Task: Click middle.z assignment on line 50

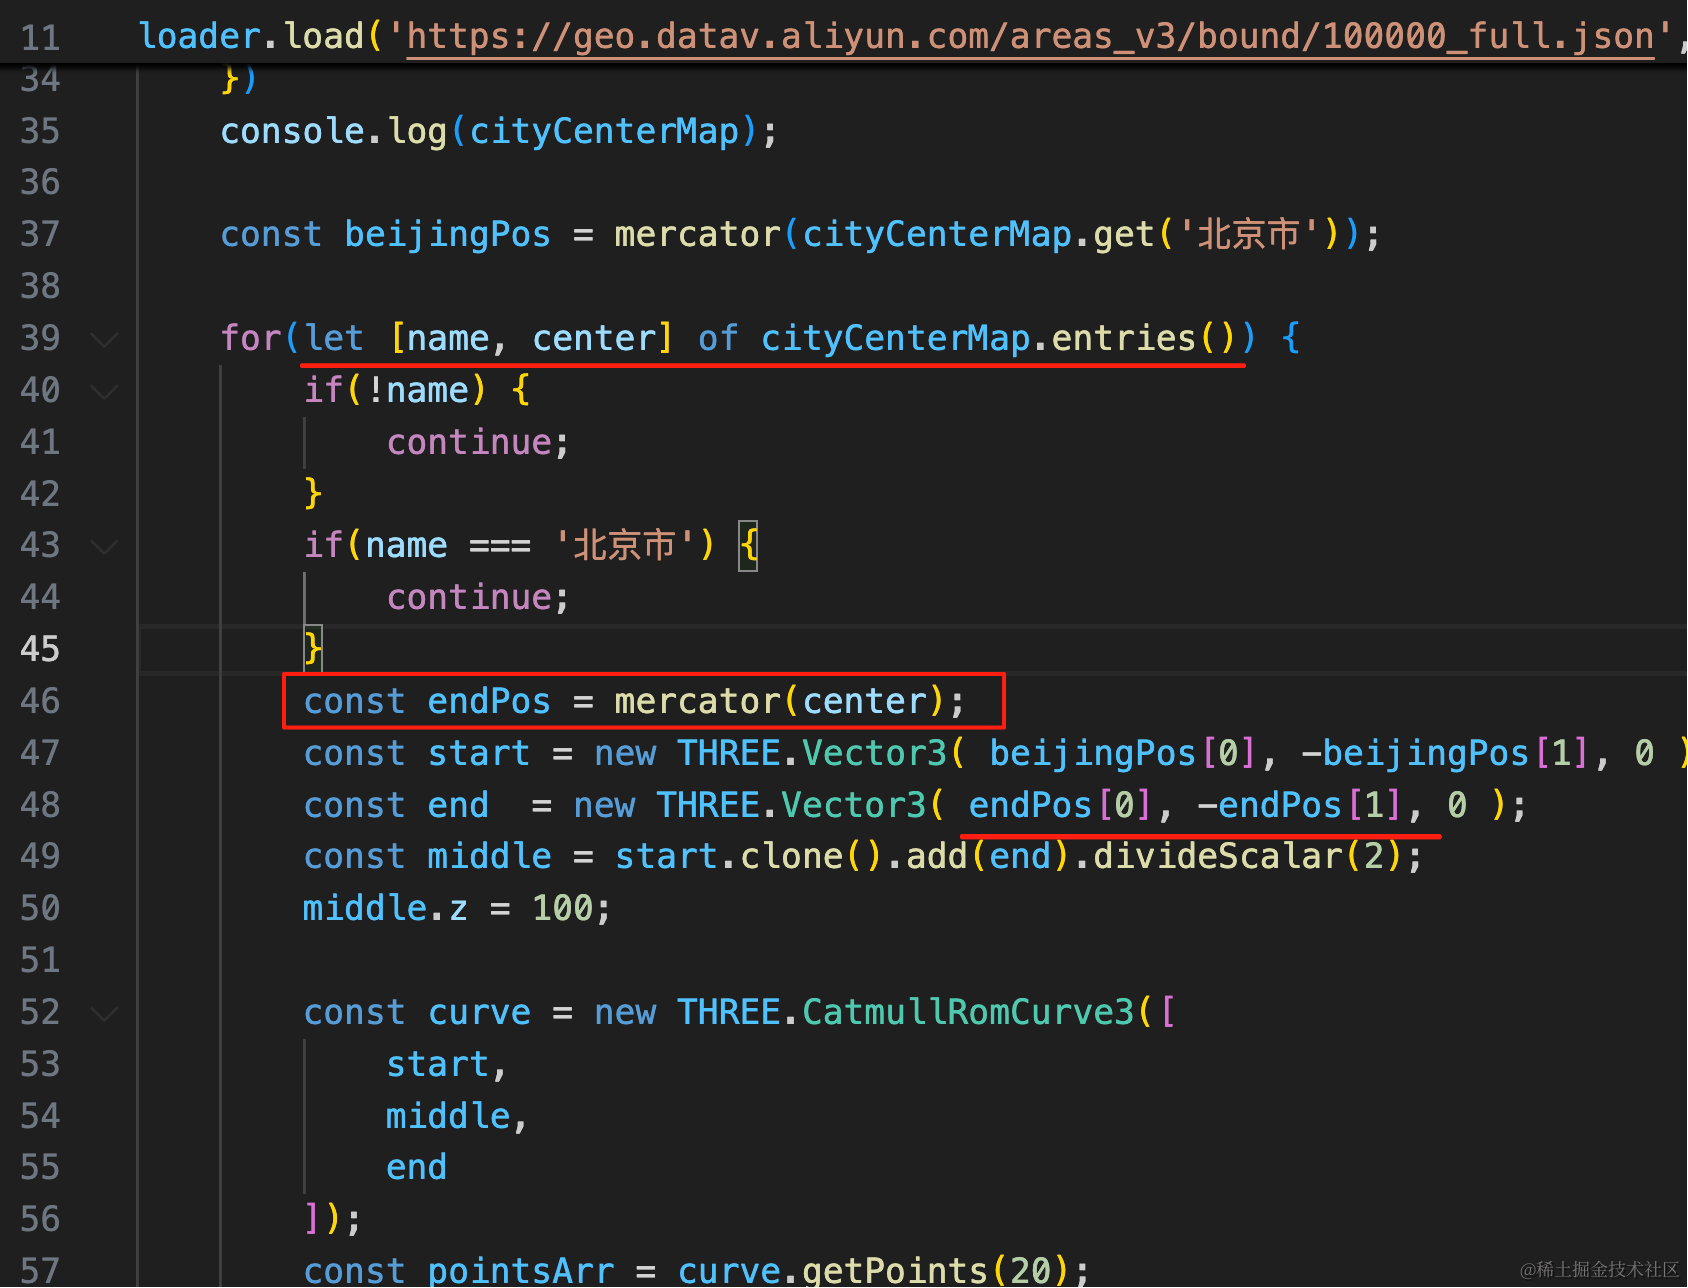Action: coord(455,908)
